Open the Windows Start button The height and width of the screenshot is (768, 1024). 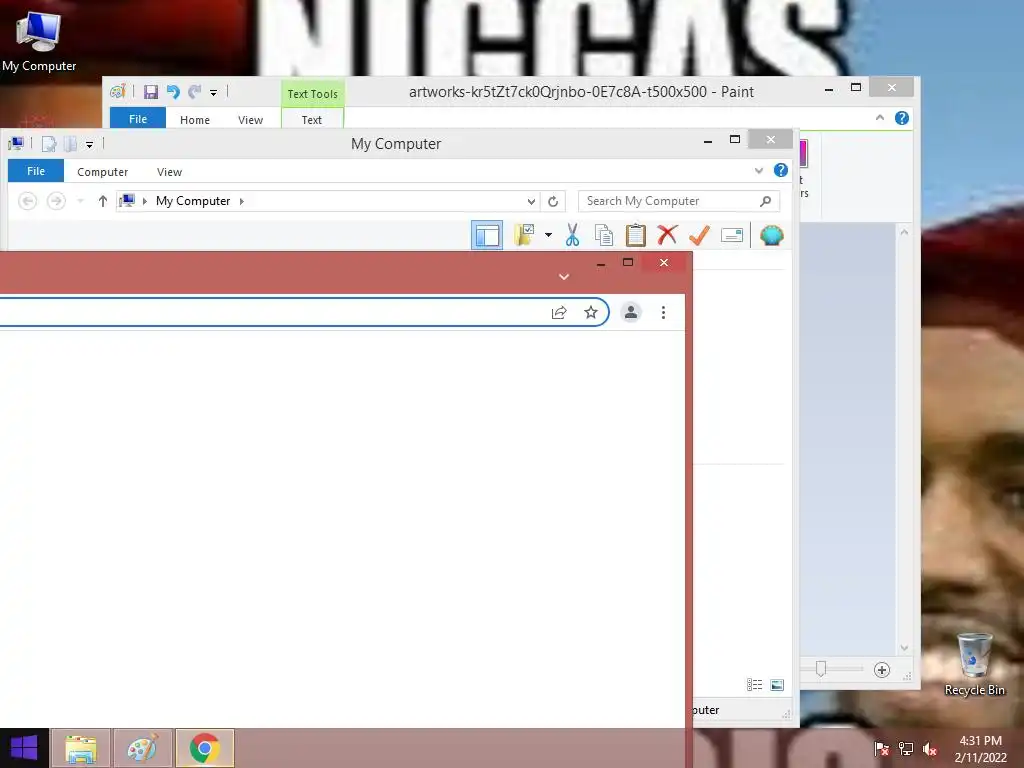pos(24,748)
